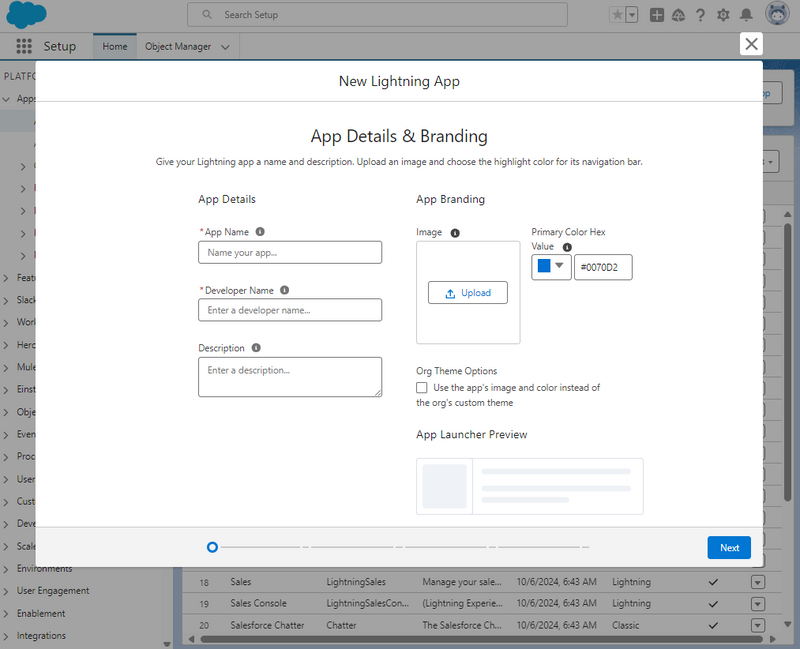Open the Setup gear menu
This screenshot has height=649, width=800.
point(723,15)
